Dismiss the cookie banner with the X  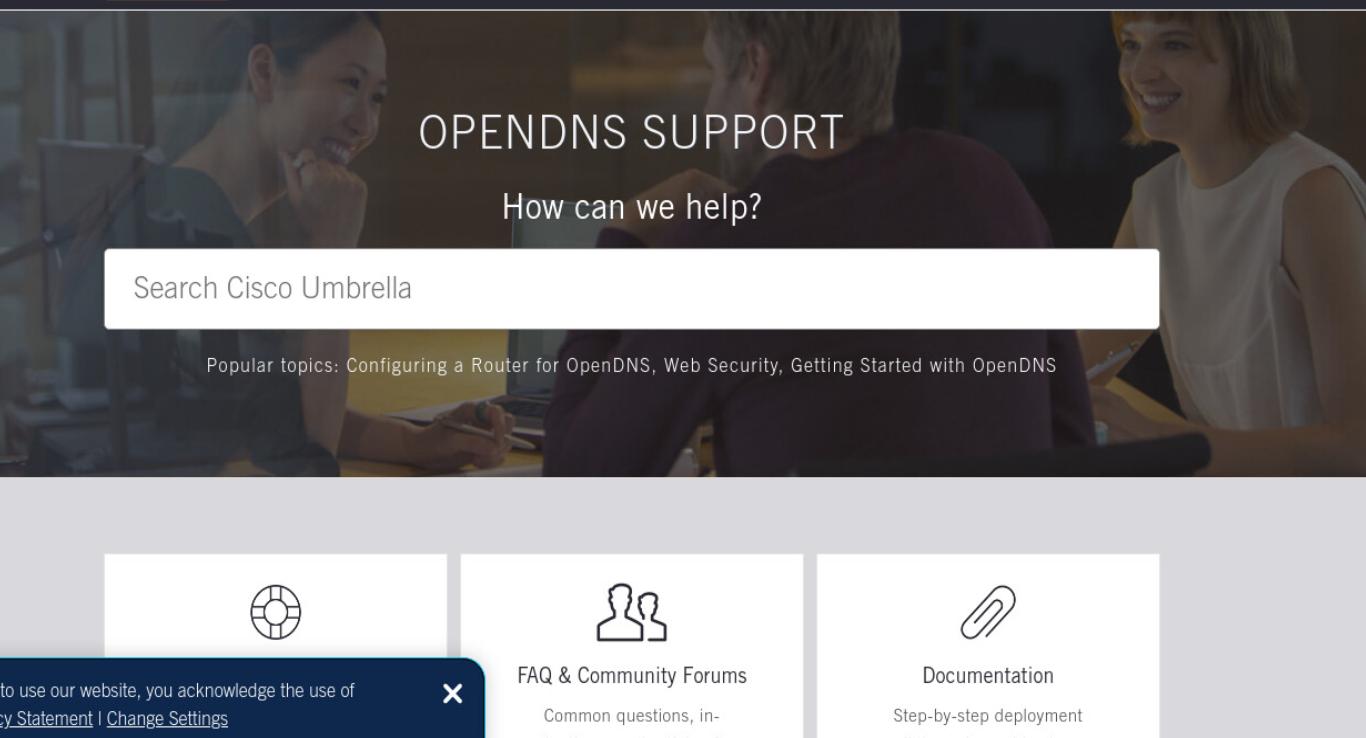pyautogui.click(x=452, y=694)
